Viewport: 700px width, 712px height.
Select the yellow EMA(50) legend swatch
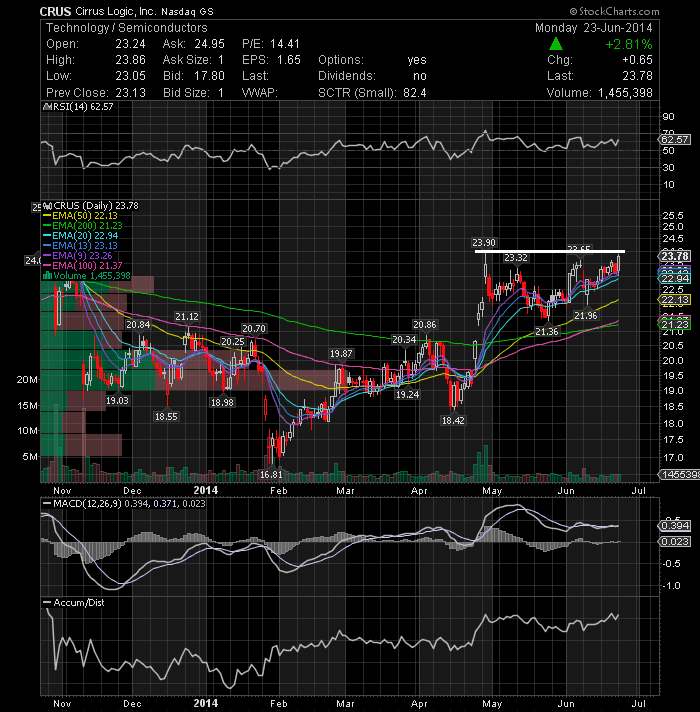47,216
